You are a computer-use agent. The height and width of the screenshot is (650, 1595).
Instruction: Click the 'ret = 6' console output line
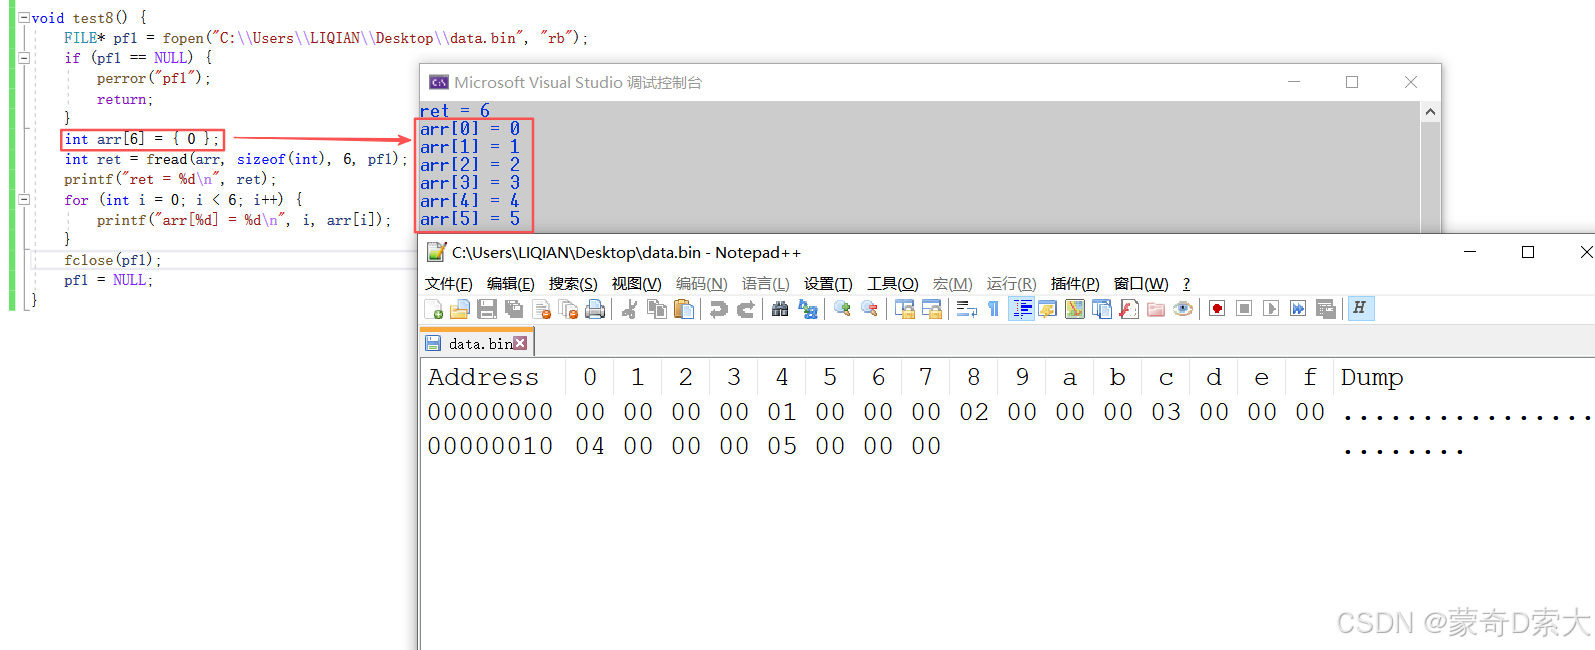(x=455, y=110)
